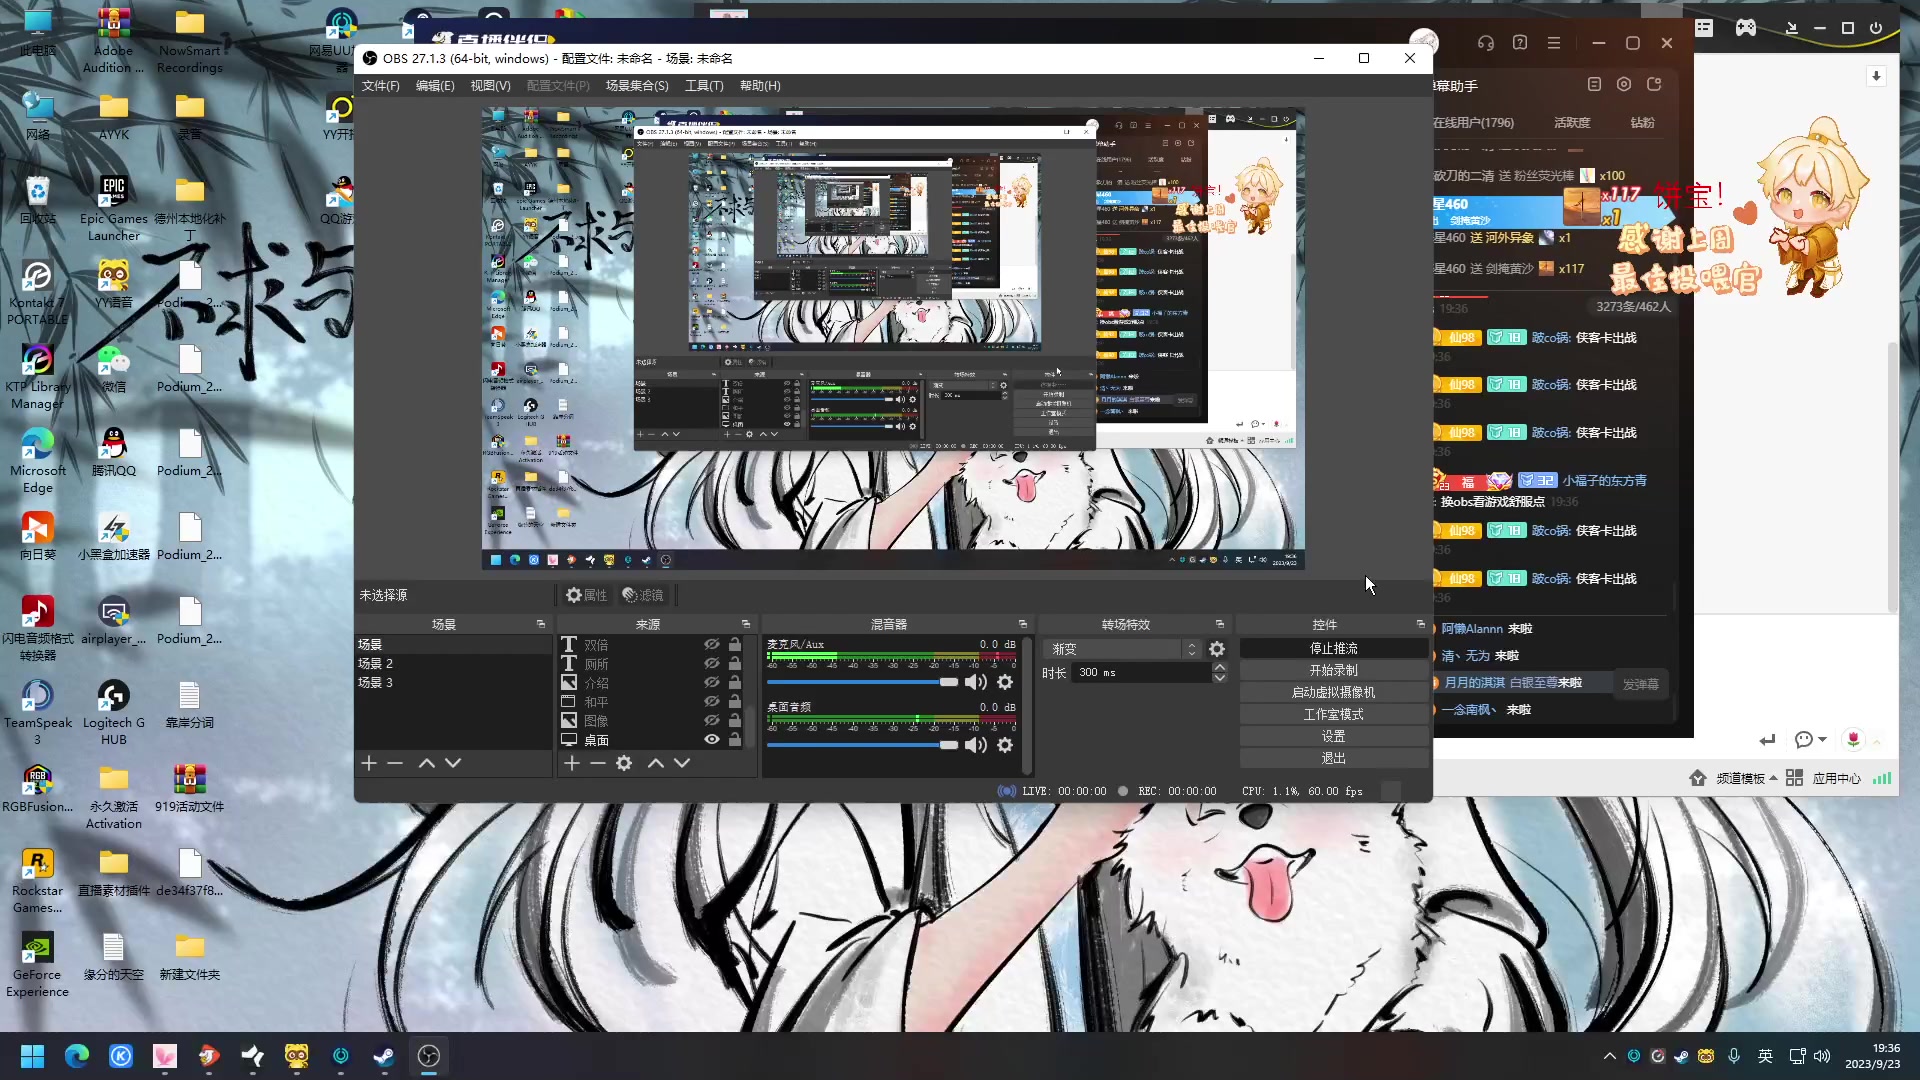Open the help question-mark icon in the streaming assistant window

click(1520, 43)
